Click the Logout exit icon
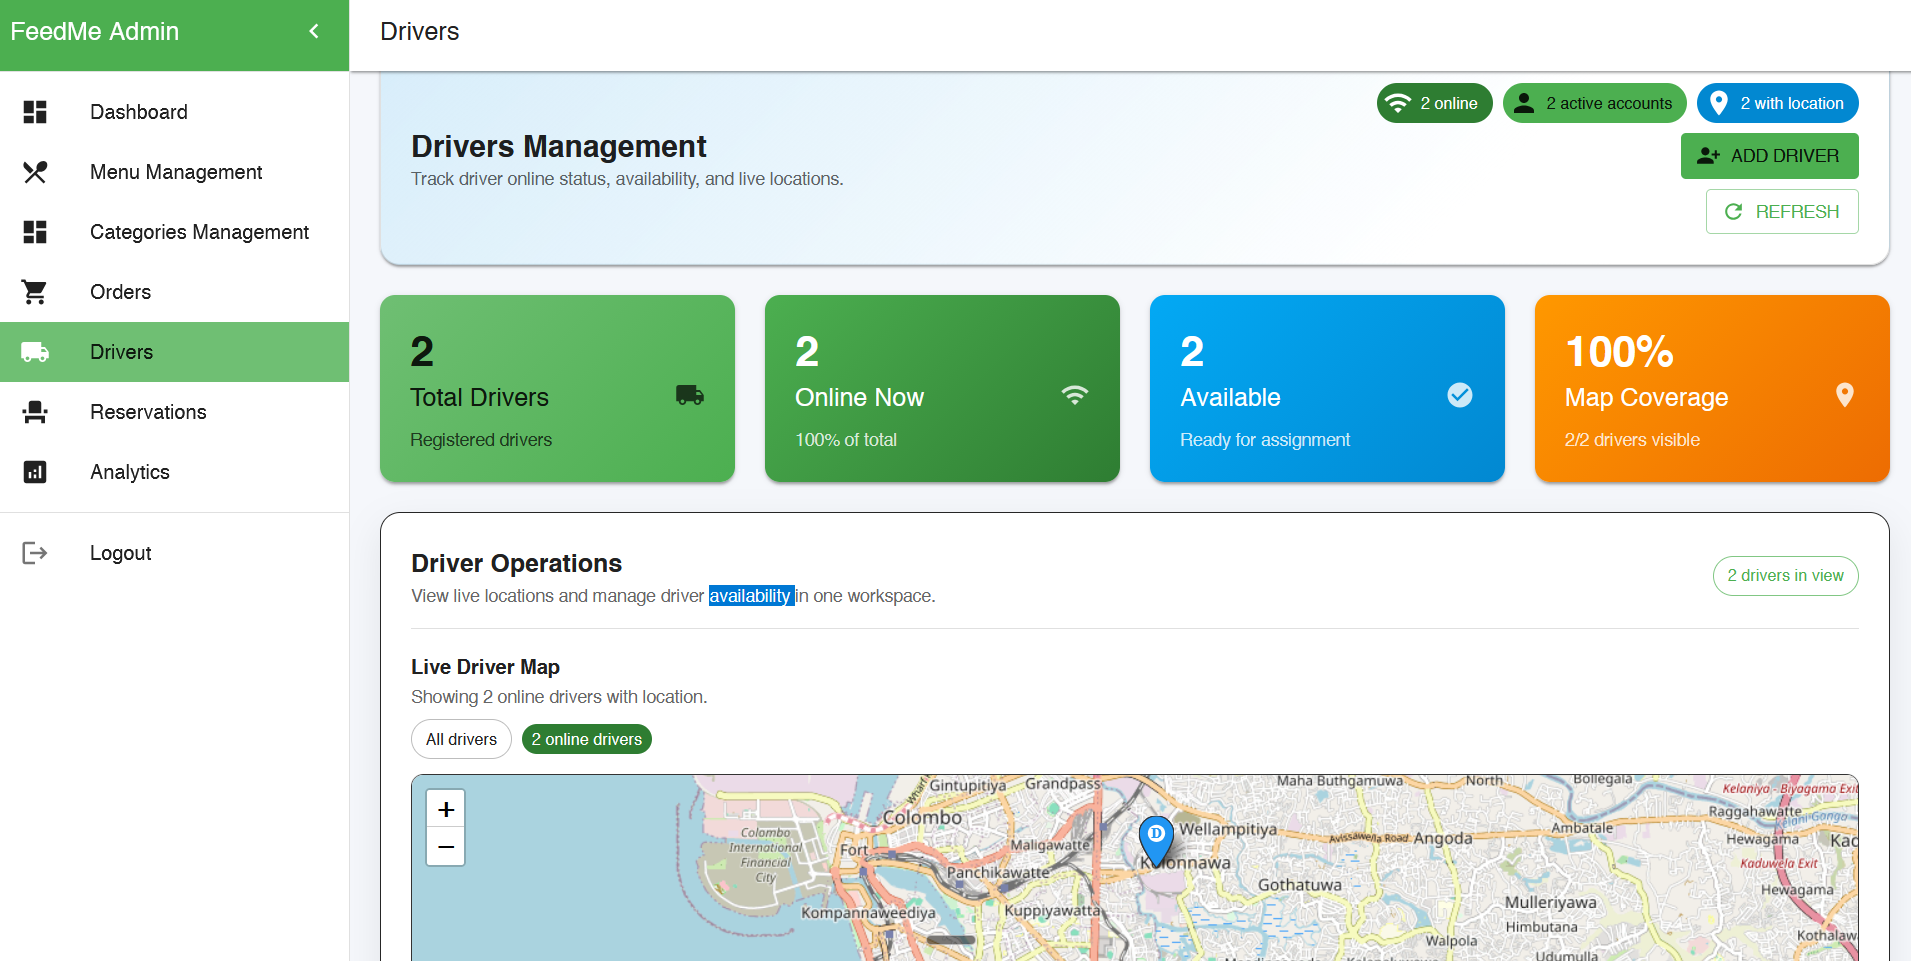Image resolution: width=1911 pixels, height=961 pixels. (x=35, y=553)
